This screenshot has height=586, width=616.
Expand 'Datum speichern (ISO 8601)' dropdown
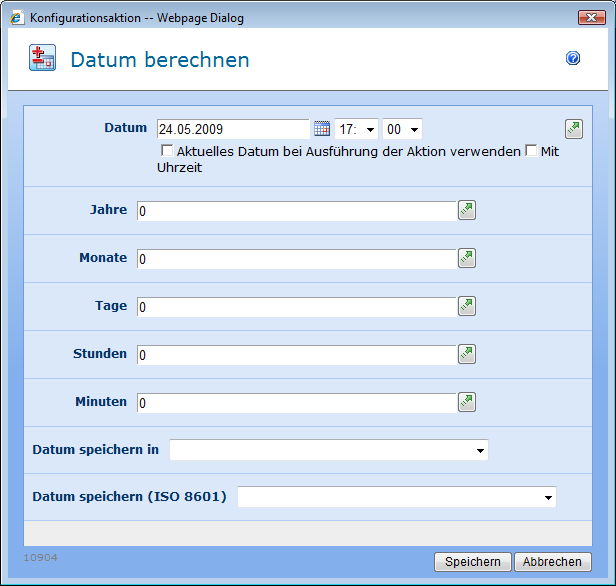(396, 497)
